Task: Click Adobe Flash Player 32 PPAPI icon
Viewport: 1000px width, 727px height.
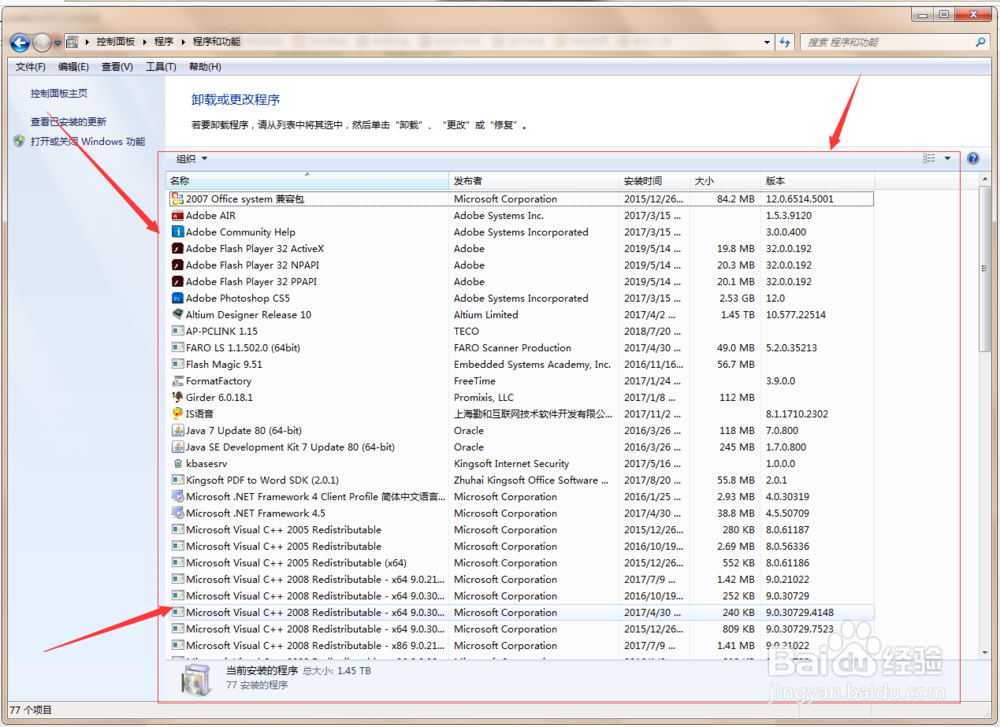Action: click(x=178, y=281)
